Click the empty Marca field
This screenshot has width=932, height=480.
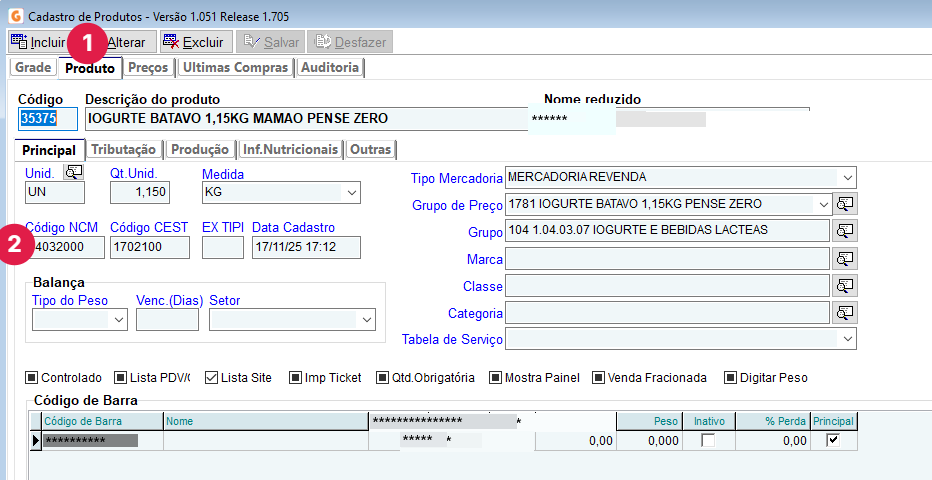click(667, 258)
